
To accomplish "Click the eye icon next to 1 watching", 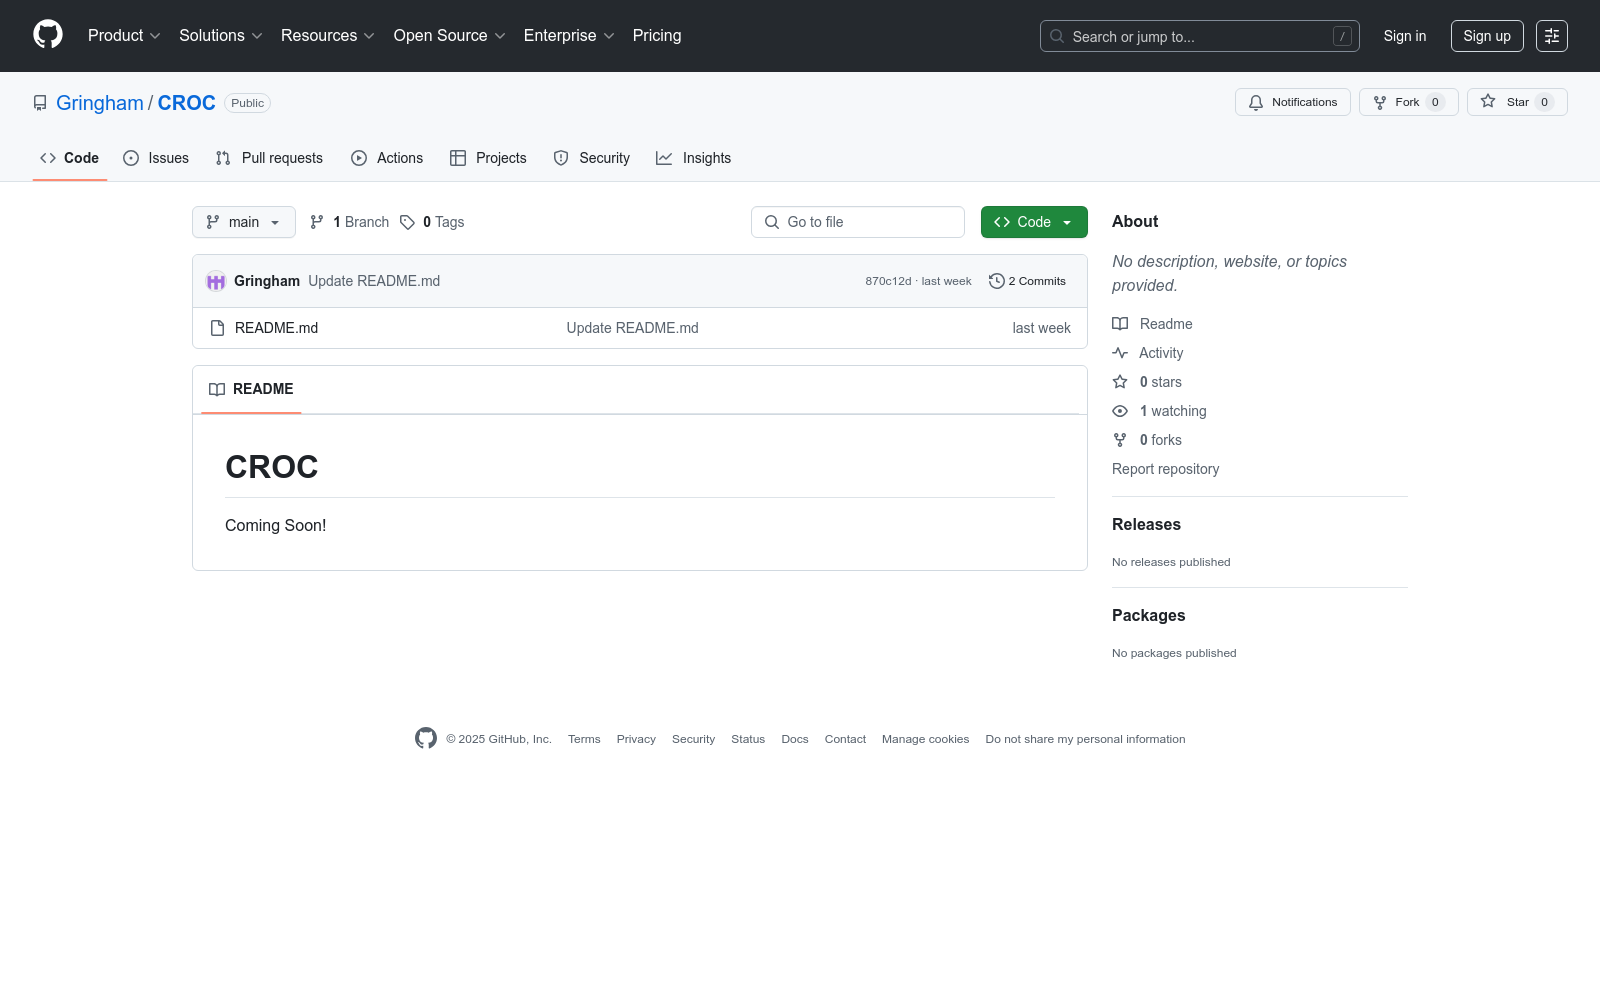I will click(1120, 411).
